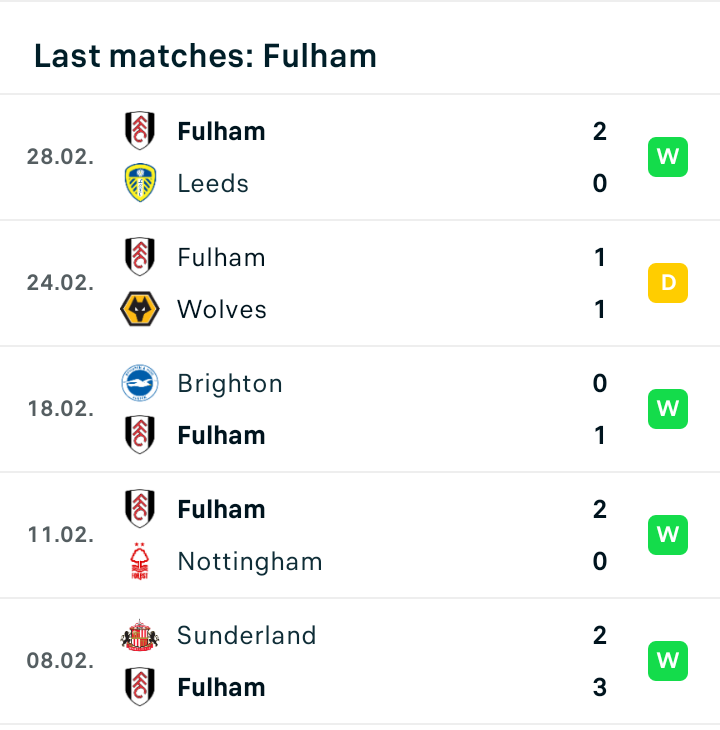Viewport: 720px width, 730px height.
Task: Open the Sunderland team name link
Action: click(247, 635)
